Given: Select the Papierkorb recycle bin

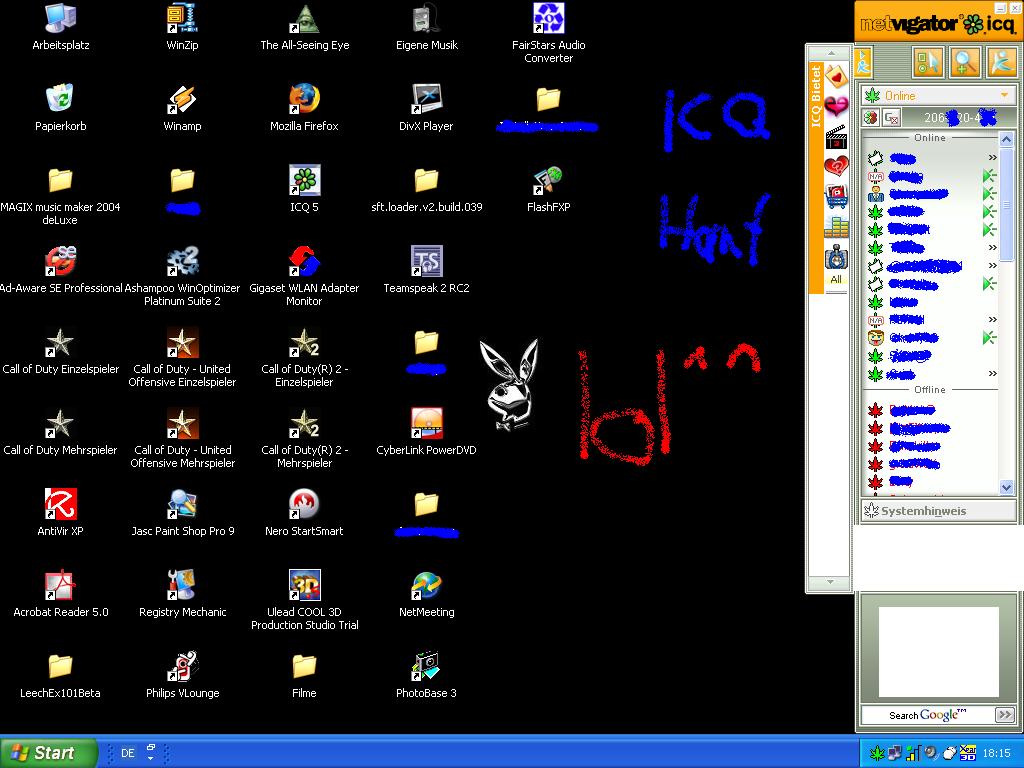Looking at the screenshot, I should (61, 108).
